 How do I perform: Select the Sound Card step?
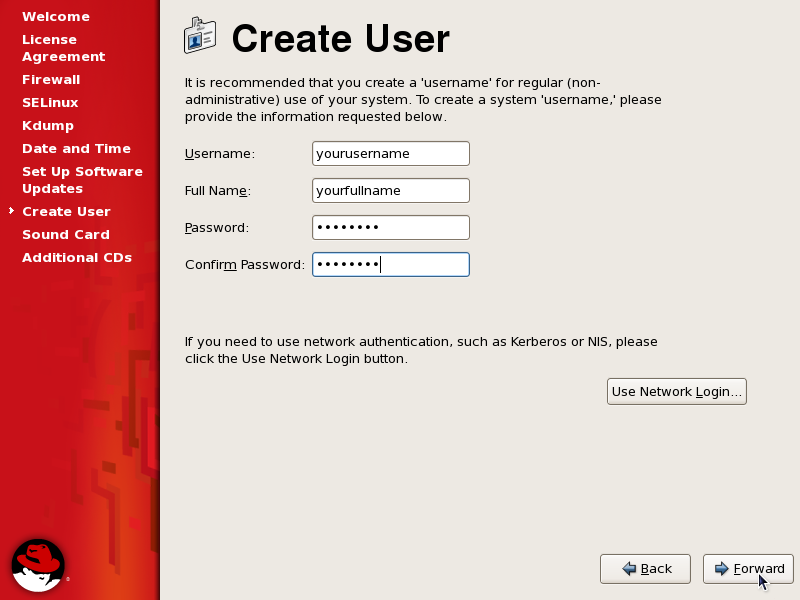tap(66, 234)
